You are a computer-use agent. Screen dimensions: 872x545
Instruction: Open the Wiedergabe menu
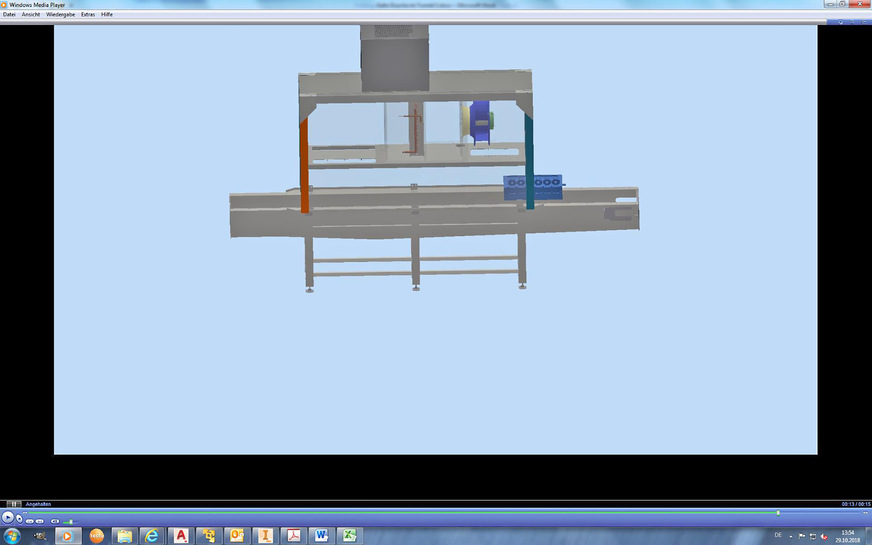[60, 15]
